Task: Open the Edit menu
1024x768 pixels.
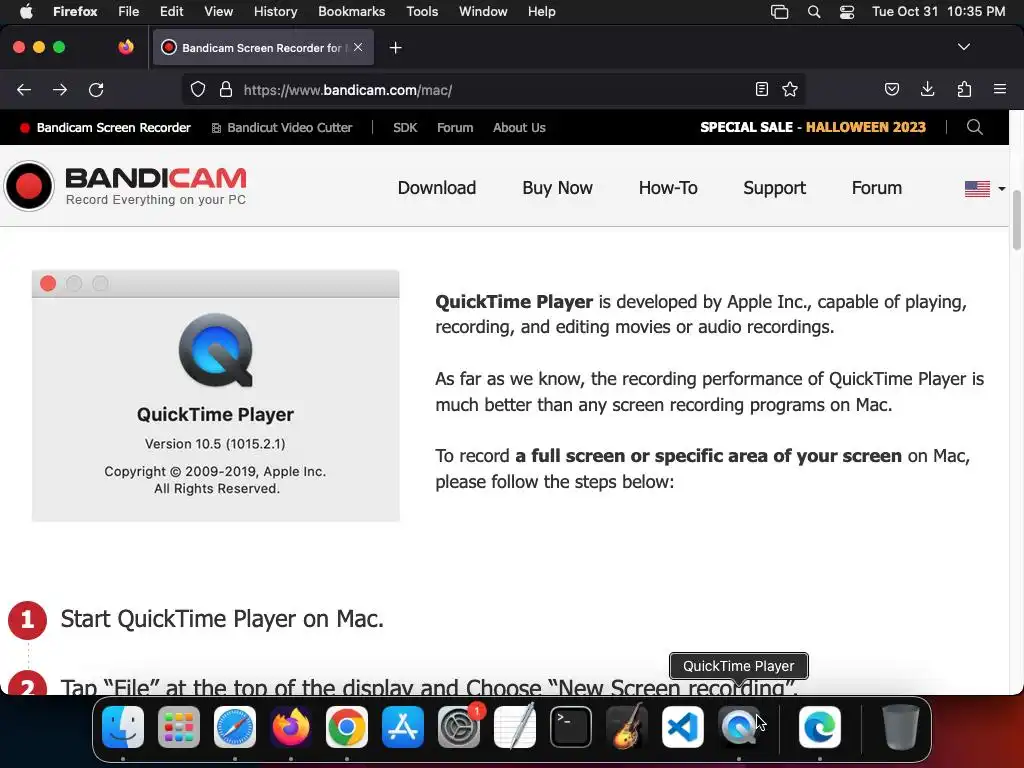Action: [x=172, y=12]
